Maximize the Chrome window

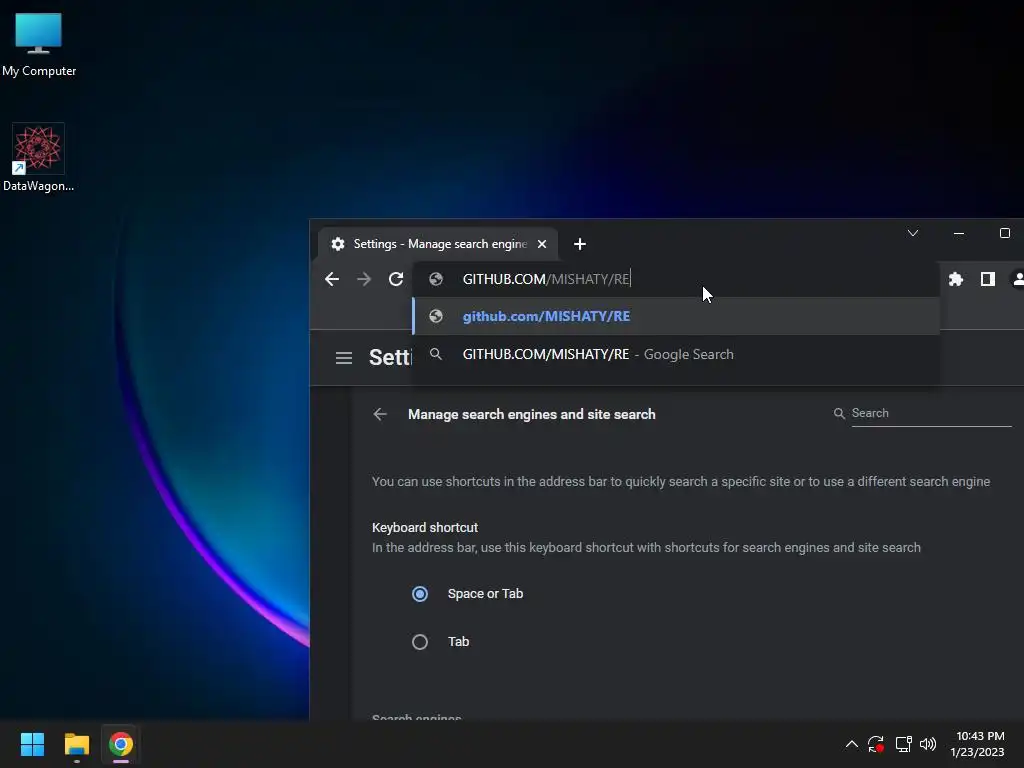point(1004,233)
